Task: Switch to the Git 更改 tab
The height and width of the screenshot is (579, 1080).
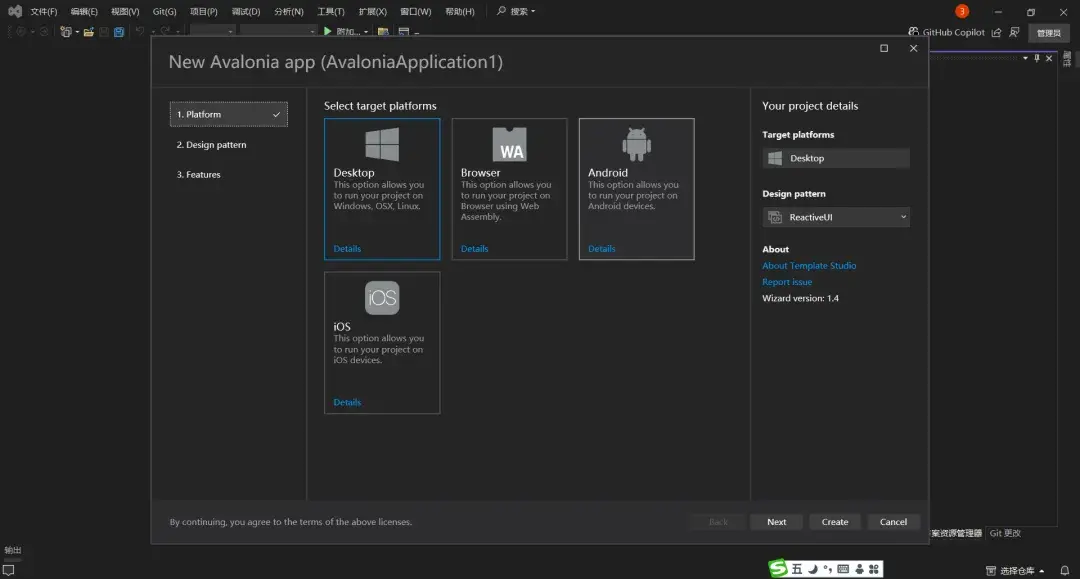Action: (1004, 533)
